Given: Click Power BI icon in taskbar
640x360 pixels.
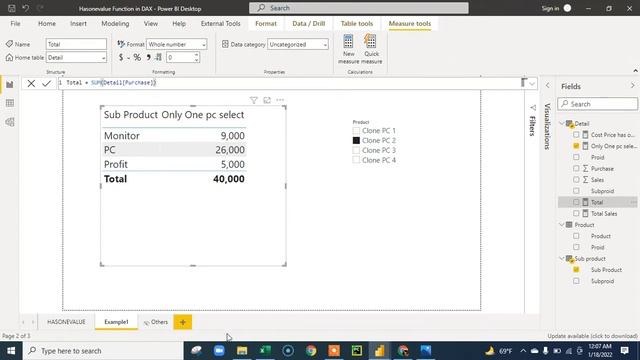Looking at the screenshot, I should tap(380, 351).
